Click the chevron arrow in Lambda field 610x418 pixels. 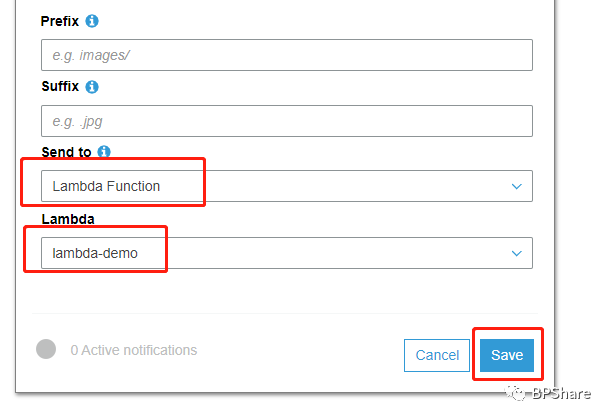[x=517, y=253]
